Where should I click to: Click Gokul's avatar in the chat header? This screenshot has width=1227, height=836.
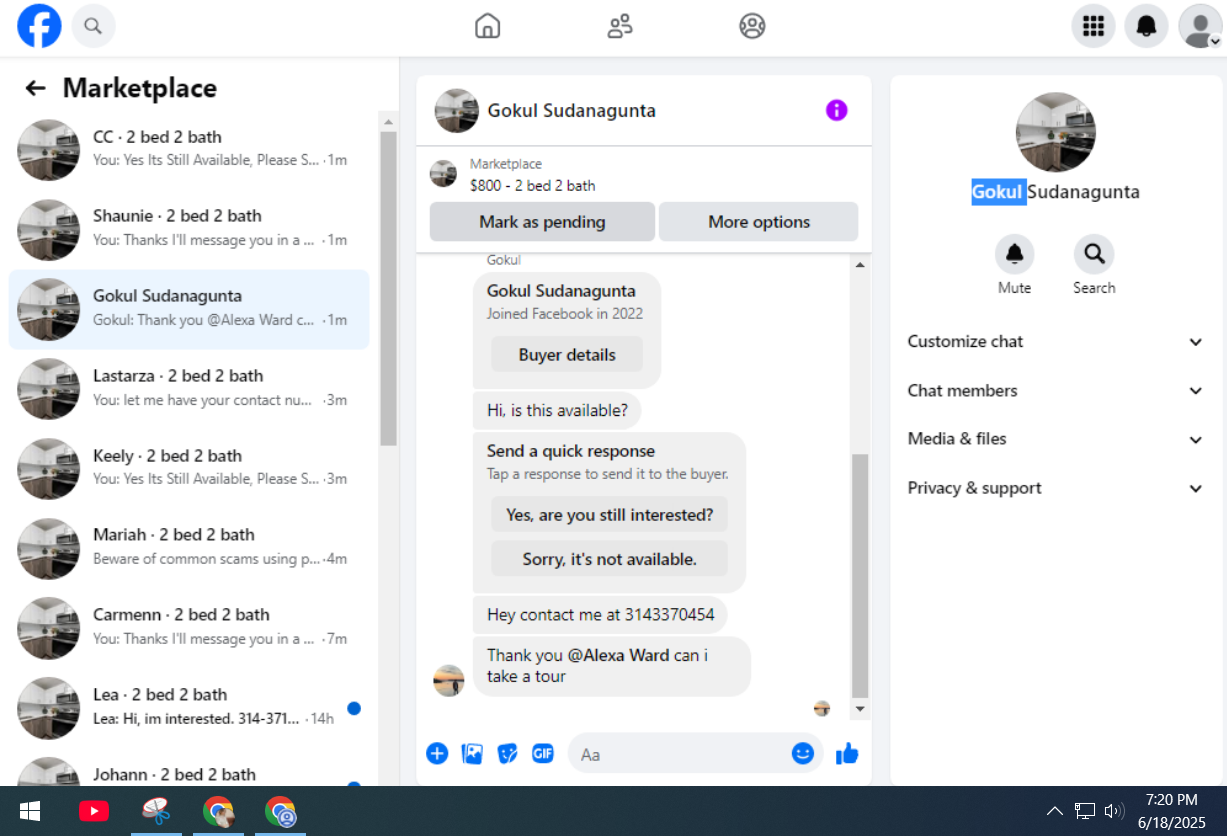point(456,110)
